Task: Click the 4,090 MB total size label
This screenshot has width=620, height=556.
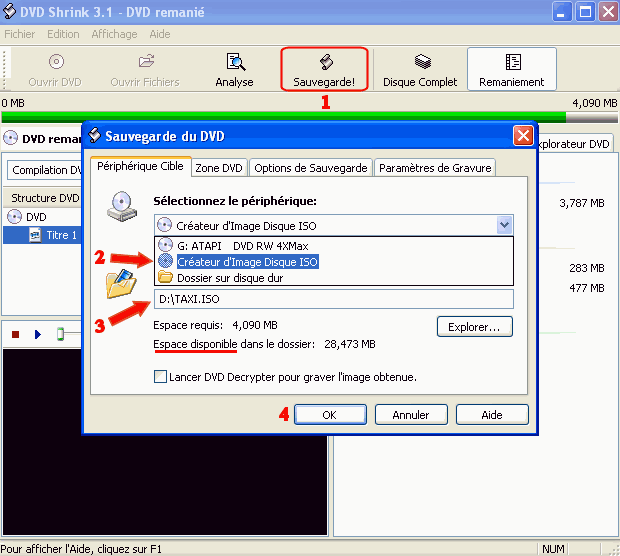Action: (x=594, y=103)
